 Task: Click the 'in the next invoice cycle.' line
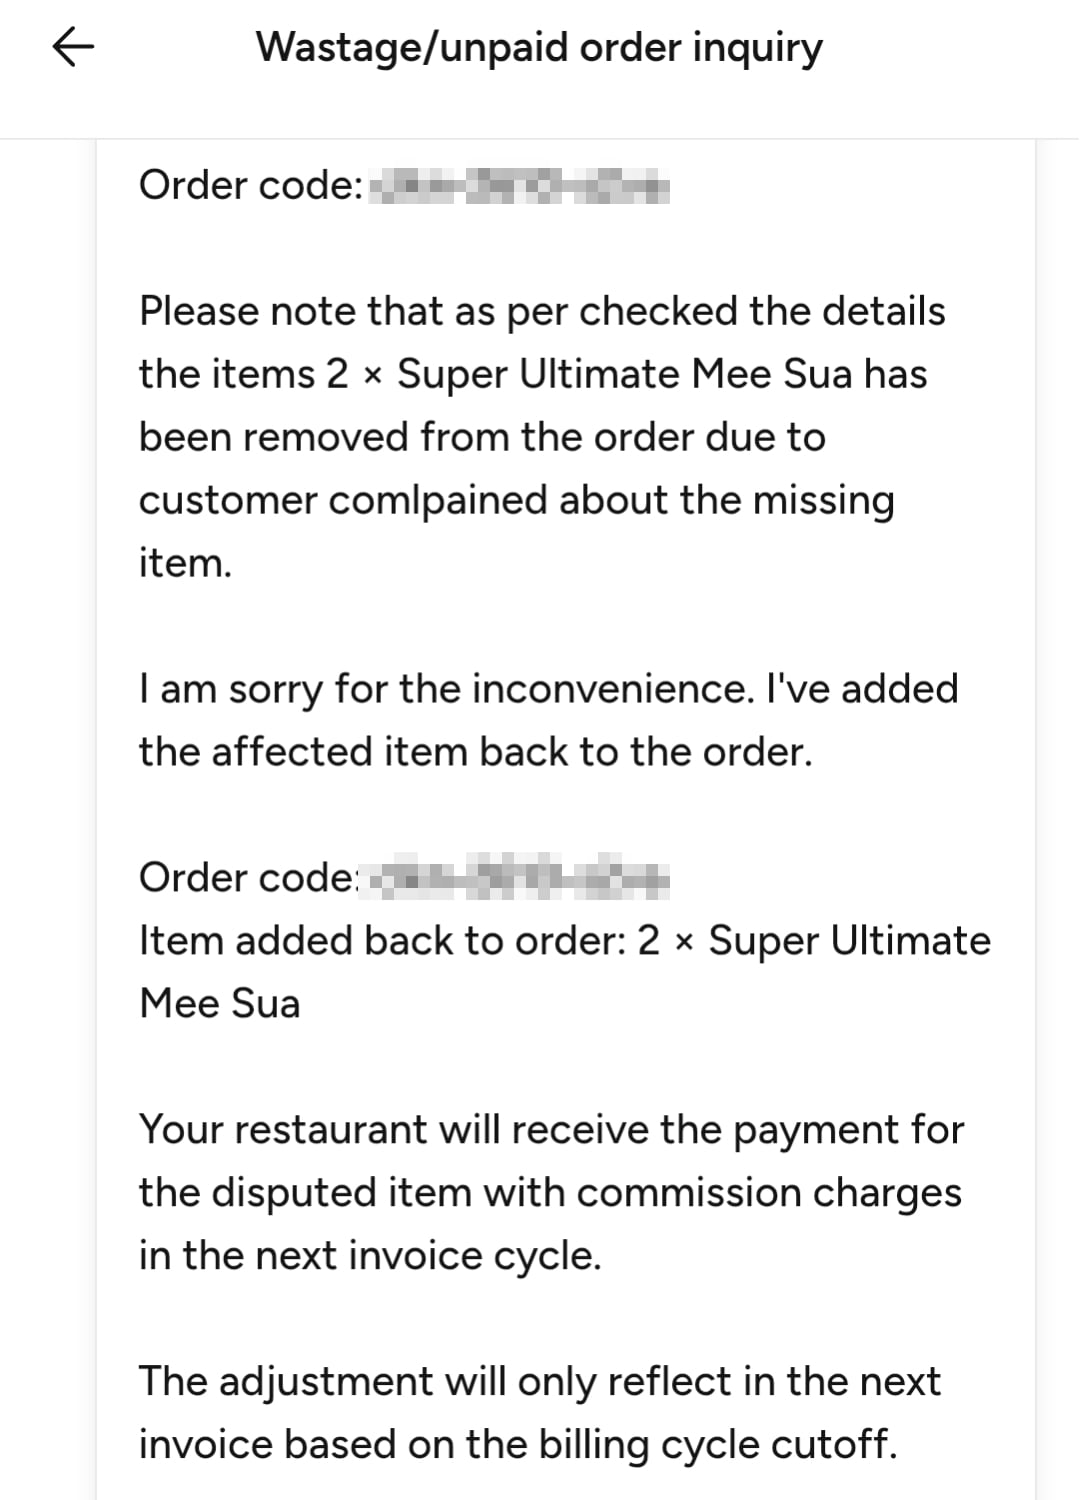(370, 1256)
